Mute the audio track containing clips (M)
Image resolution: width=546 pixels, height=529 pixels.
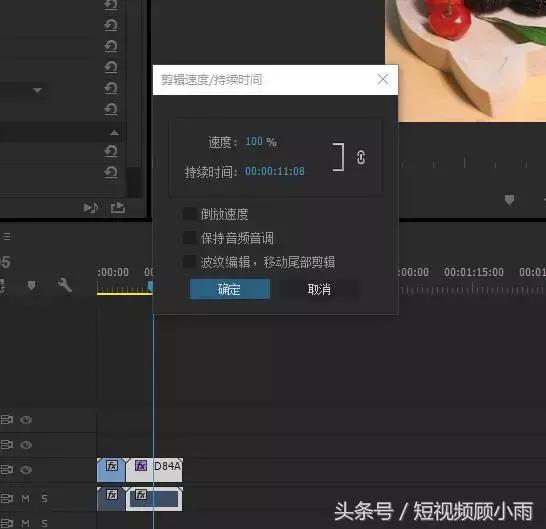point(25,499)
